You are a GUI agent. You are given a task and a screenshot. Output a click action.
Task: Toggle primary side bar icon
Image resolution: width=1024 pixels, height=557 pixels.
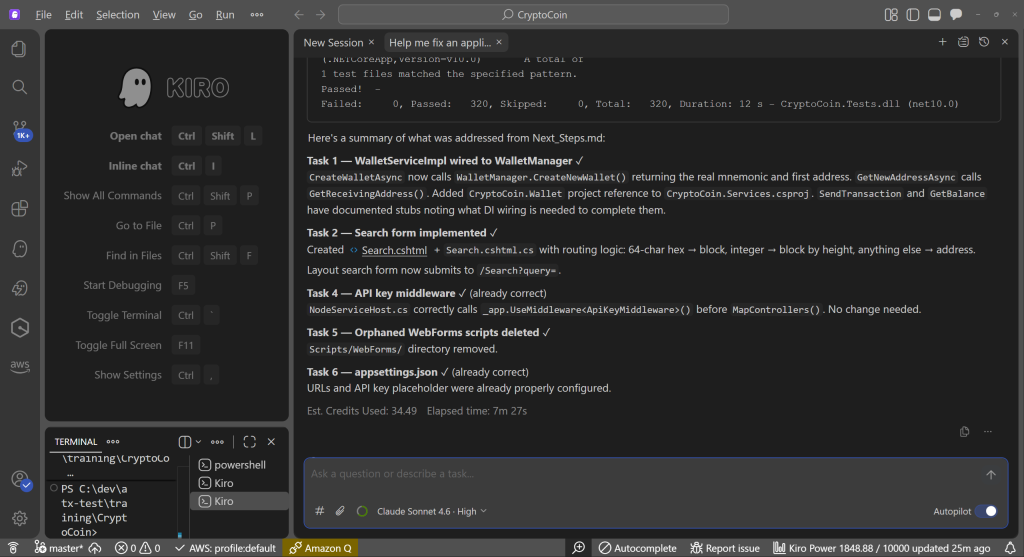point(913,14)
